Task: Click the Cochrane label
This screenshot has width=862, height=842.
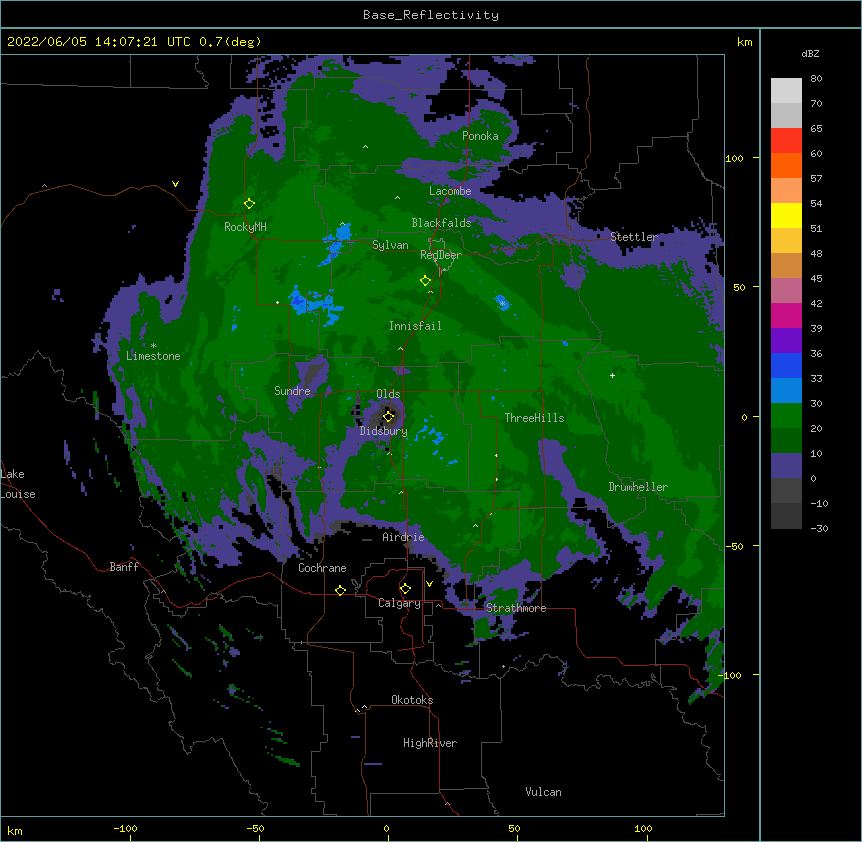Action: pyautogui.click(x=322, y=568)
